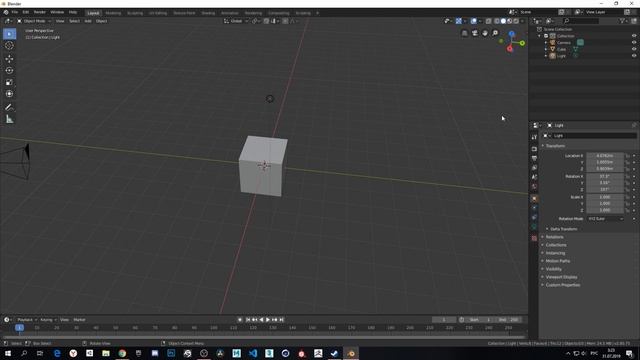Click the Location X value field

[605, 156]
